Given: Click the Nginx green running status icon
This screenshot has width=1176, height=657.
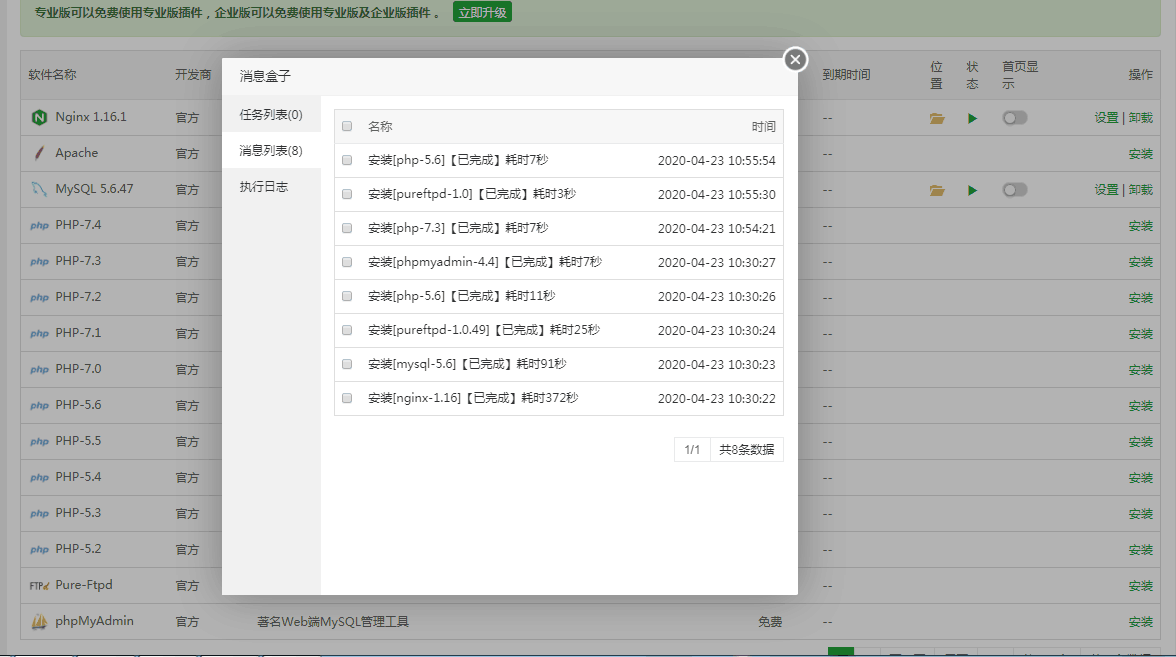Looking at the screenshot, I should [971, 117].
